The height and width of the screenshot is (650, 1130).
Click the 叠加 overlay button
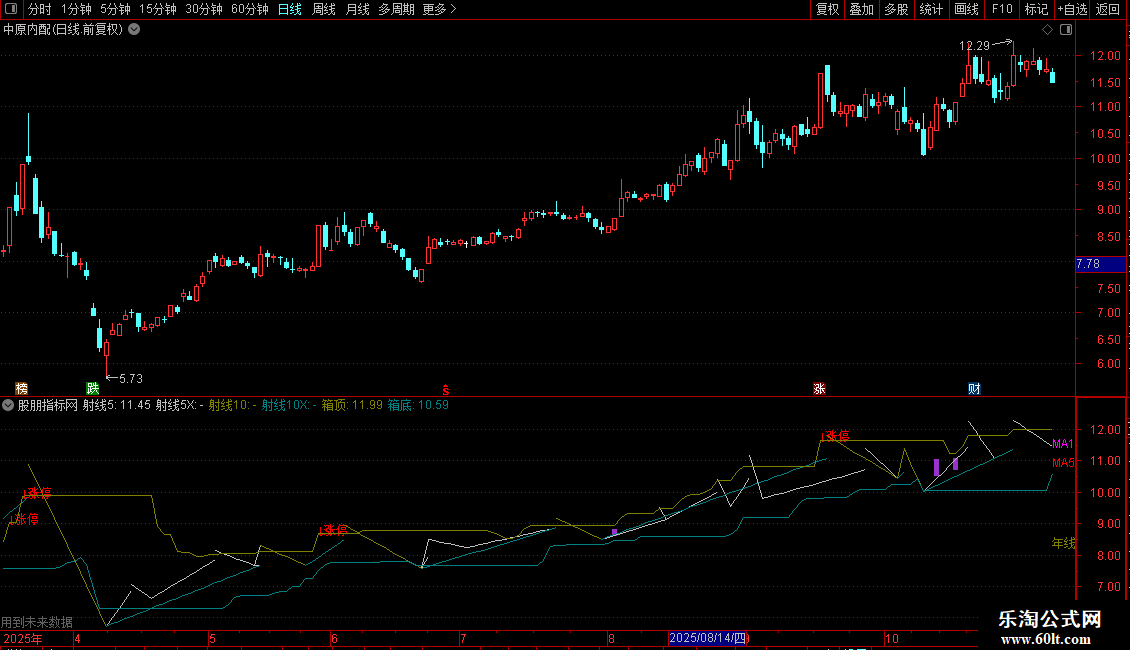point(861,9)
